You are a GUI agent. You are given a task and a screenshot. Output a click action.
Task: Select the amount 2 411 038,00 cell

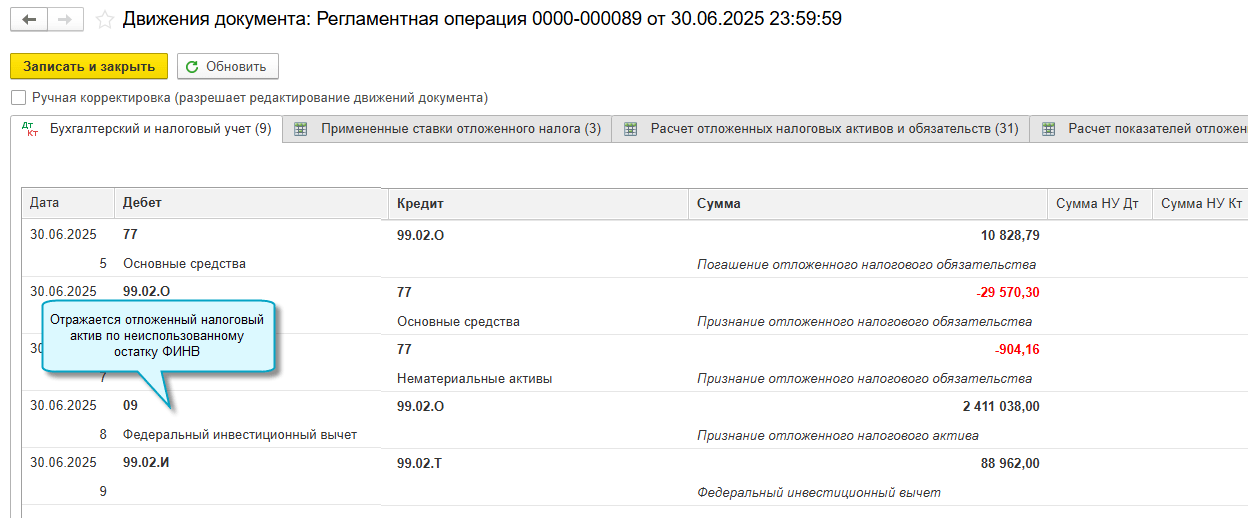point(1000,406)
